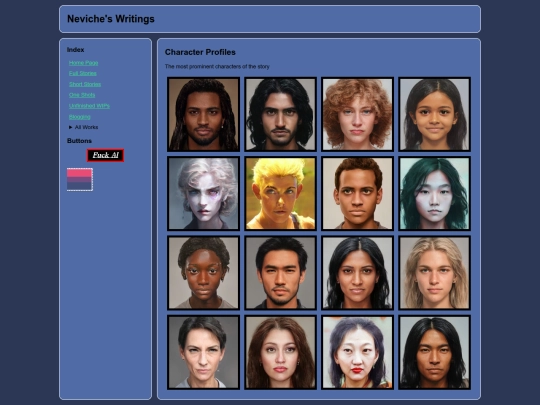Open the smiling young girl portrait

click(435, 114)
